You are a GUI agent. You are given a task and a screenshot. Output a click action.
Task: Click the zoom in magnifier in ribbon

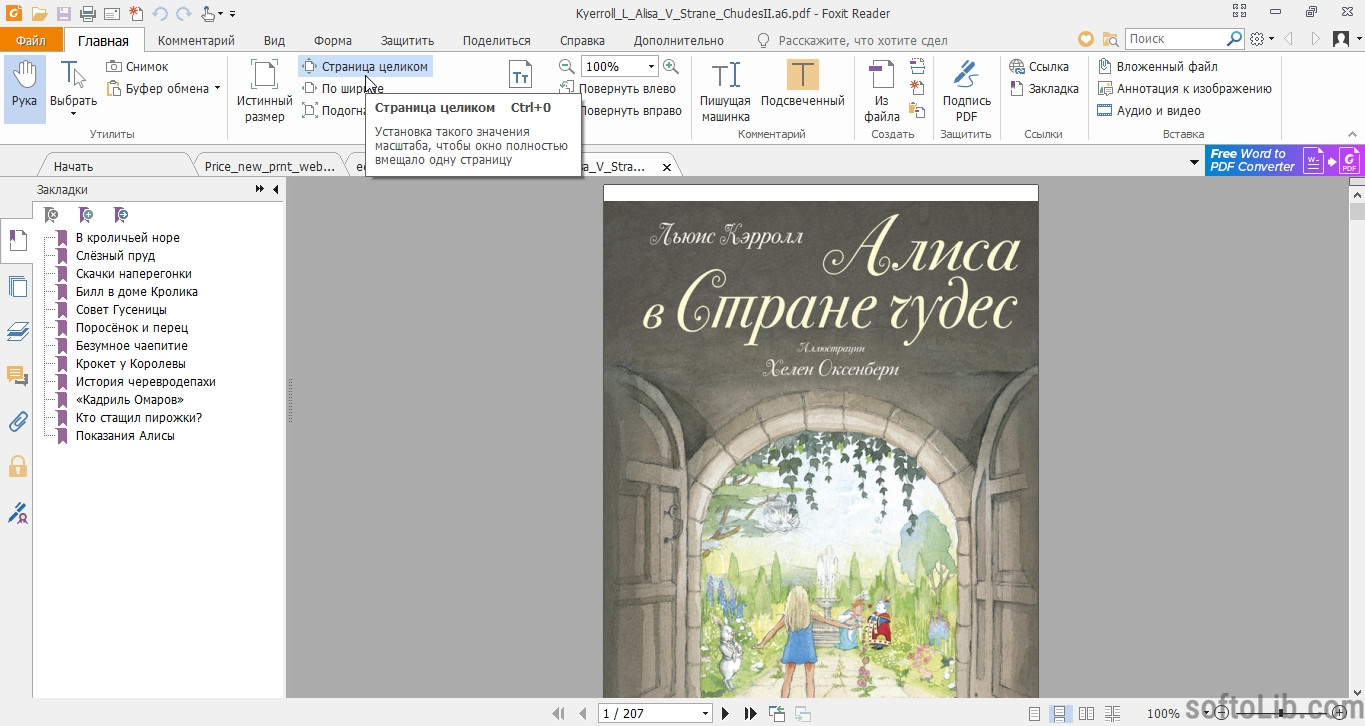tap(671, 66)
